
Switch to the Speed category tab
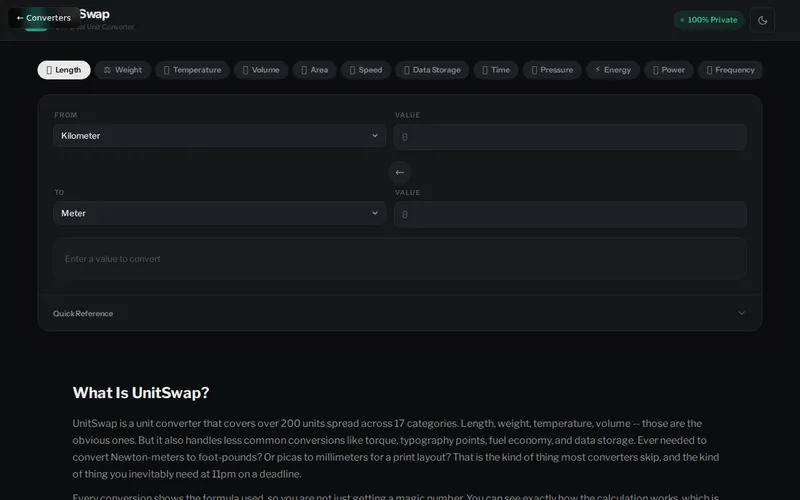pyautogui.click(x=366, y=70)
